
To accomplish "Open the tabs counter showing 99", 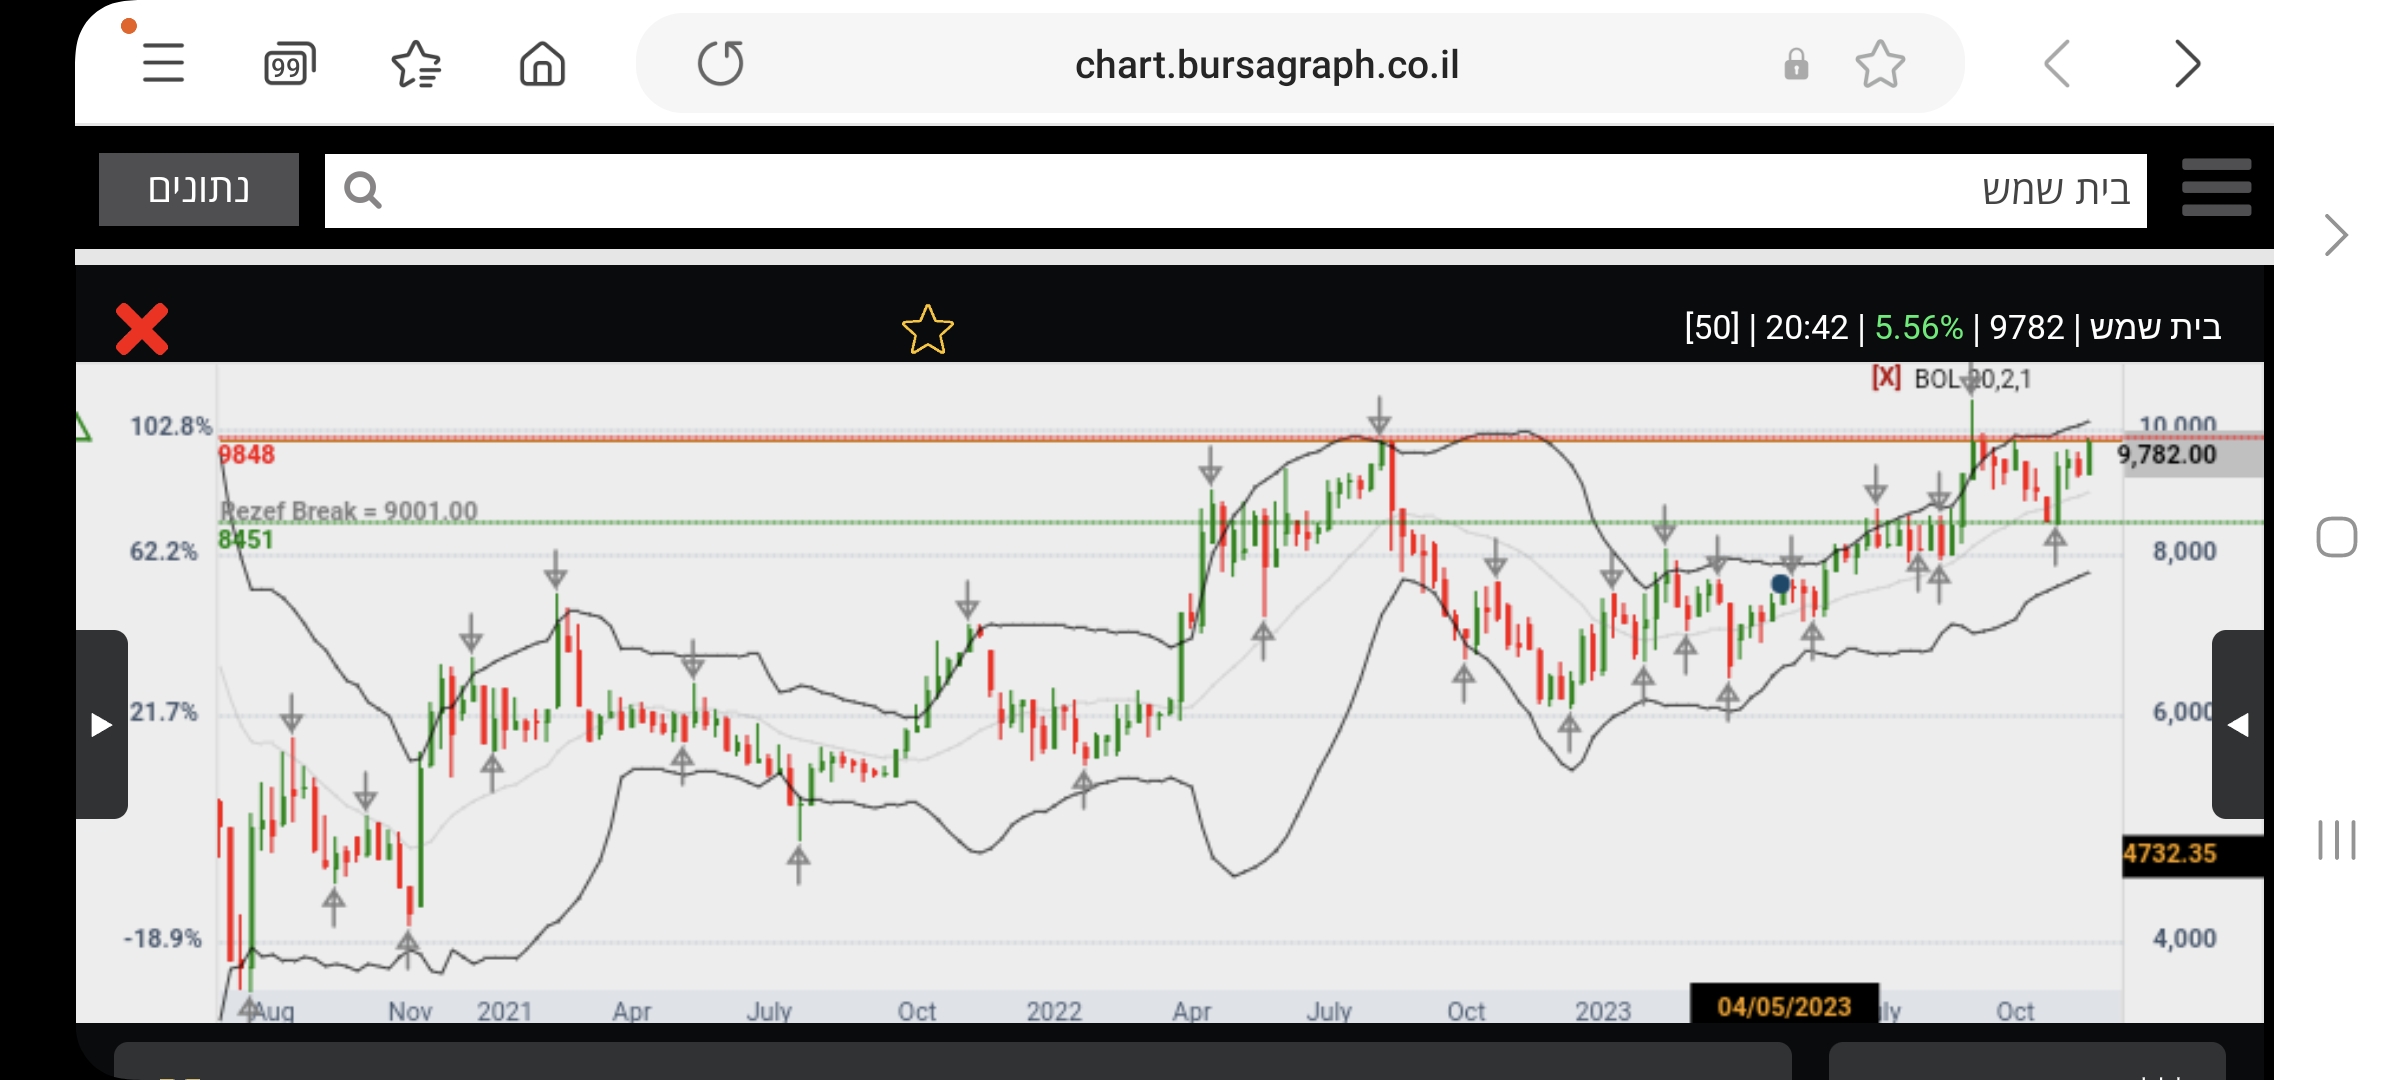I will coord(289,65).
